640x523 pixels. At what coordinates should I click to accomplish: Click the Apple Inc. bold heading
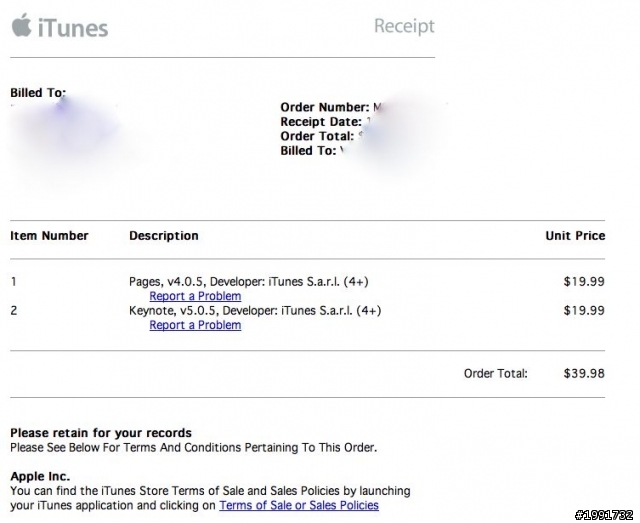tap(40, 477)
